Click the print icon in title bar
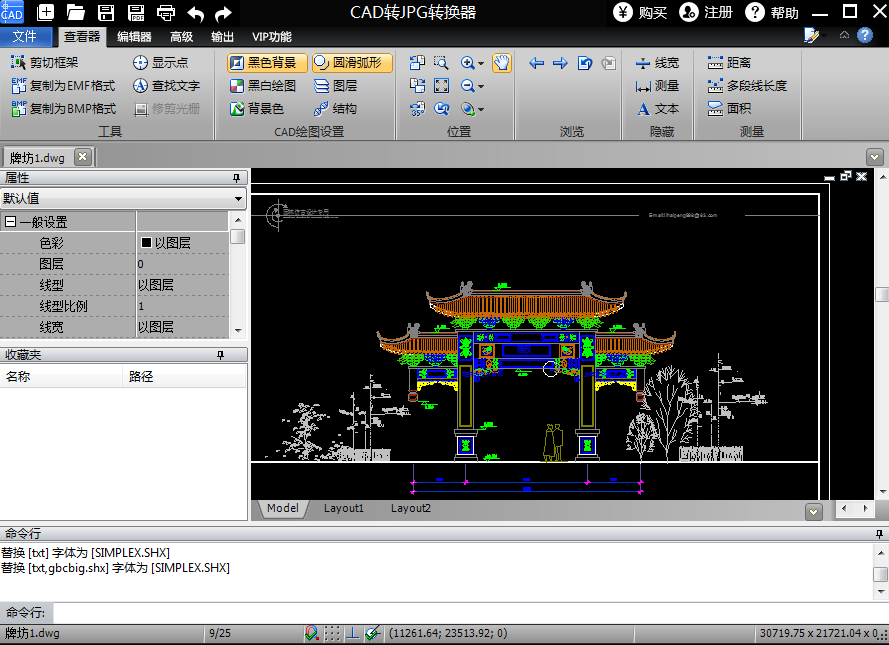Viewport: 889px width, 645px height. click(x=166, y=13)
